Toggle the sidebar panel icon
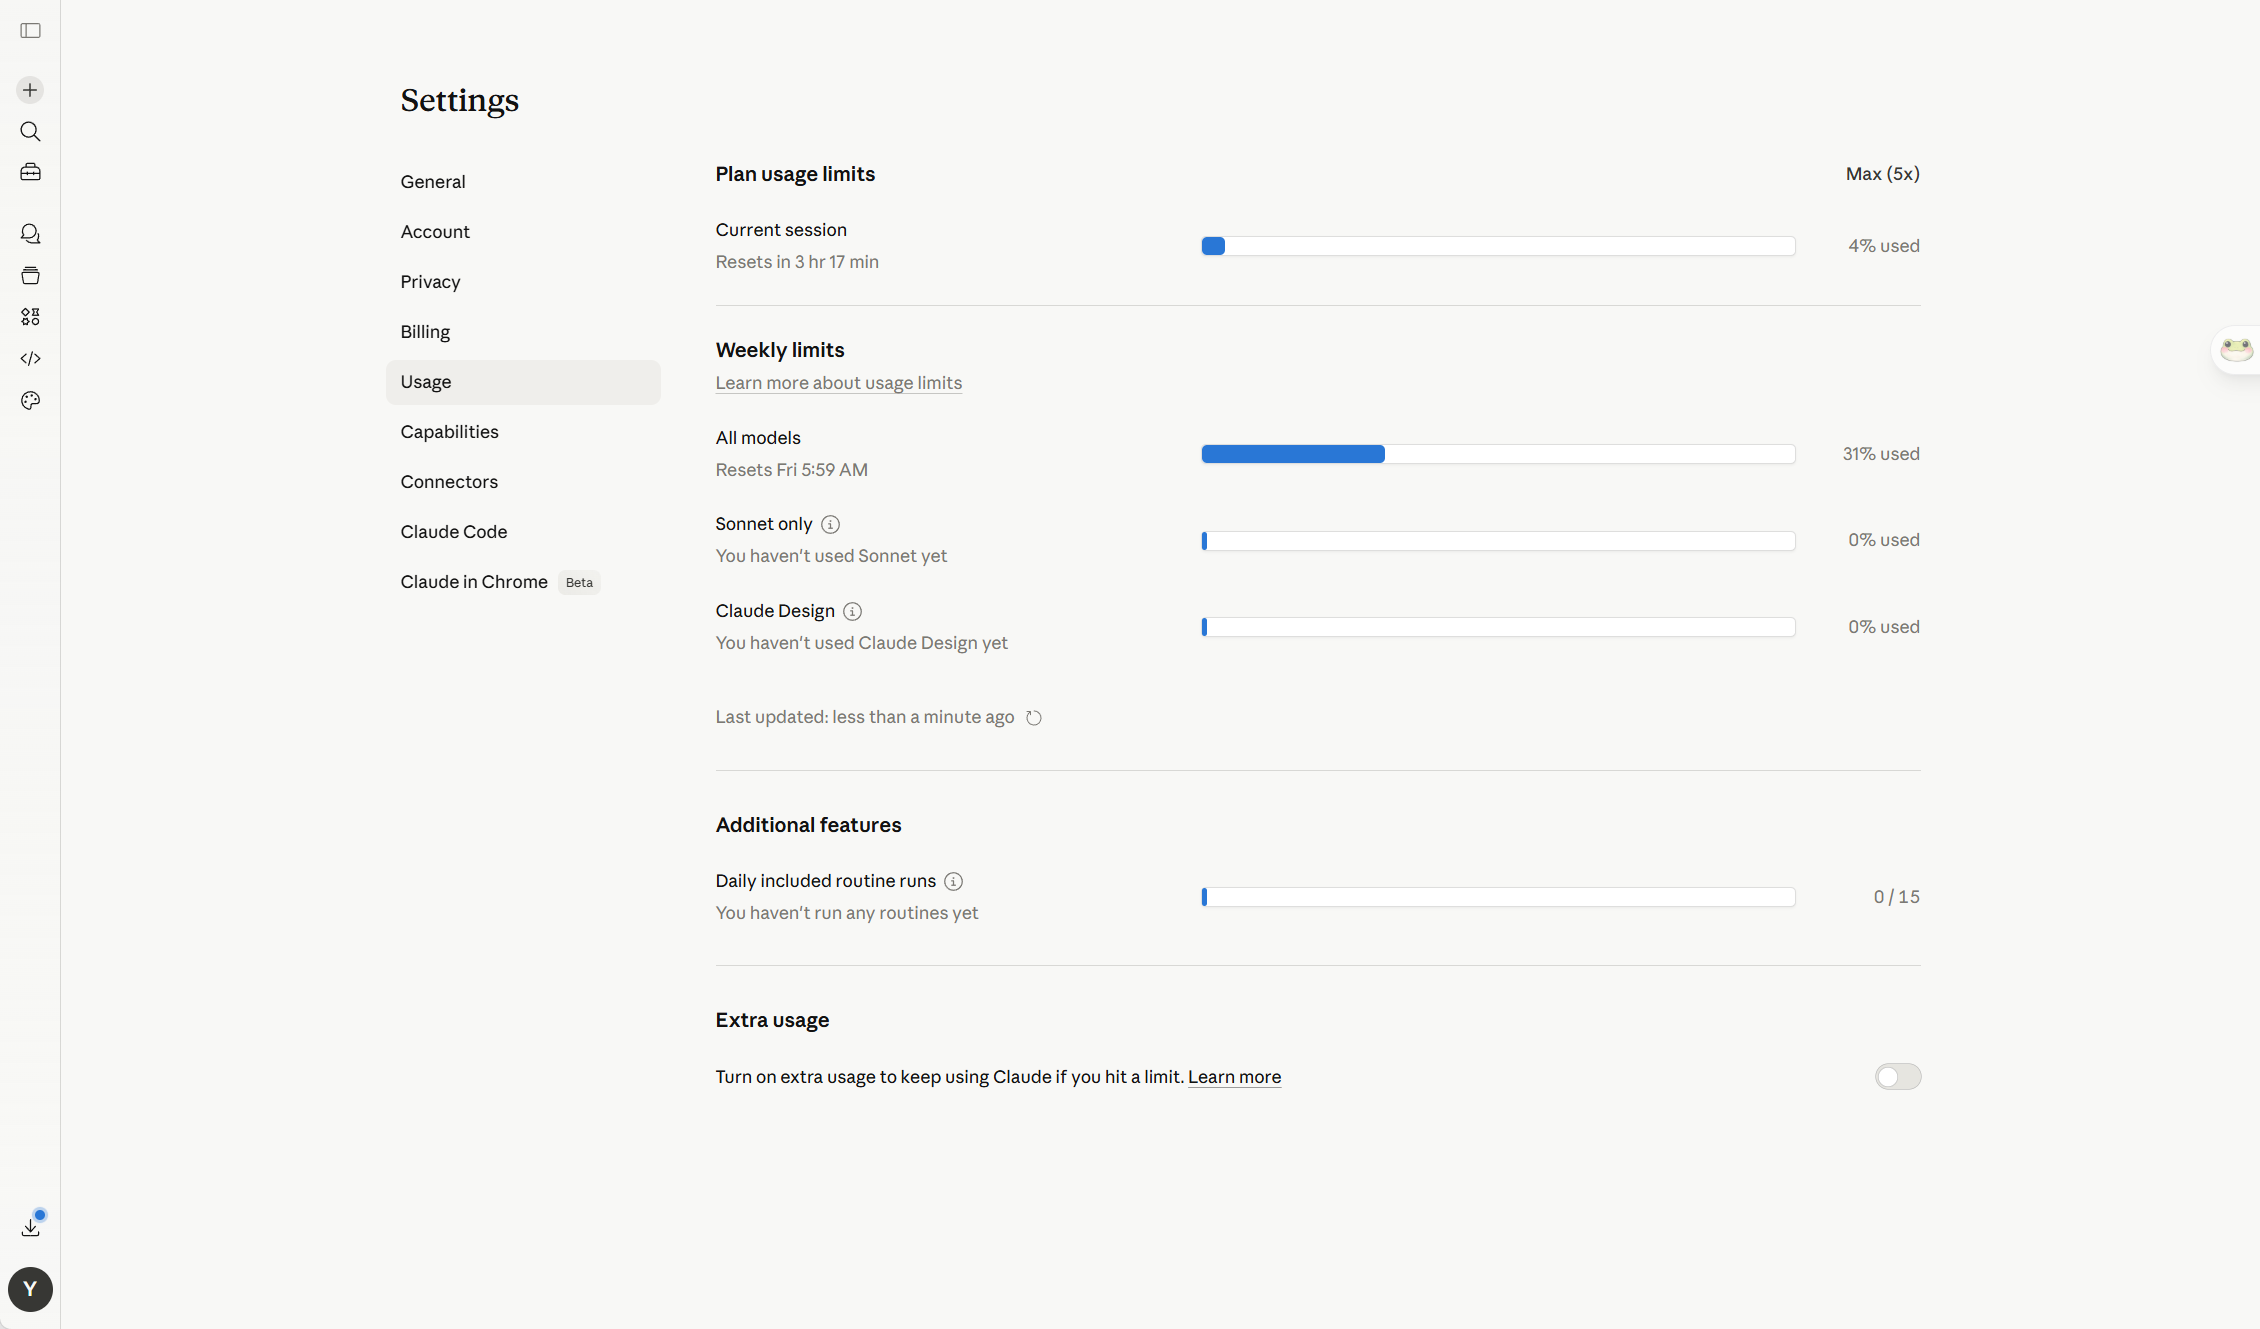The image size is (2260, 1329). (x=30, y=31)
